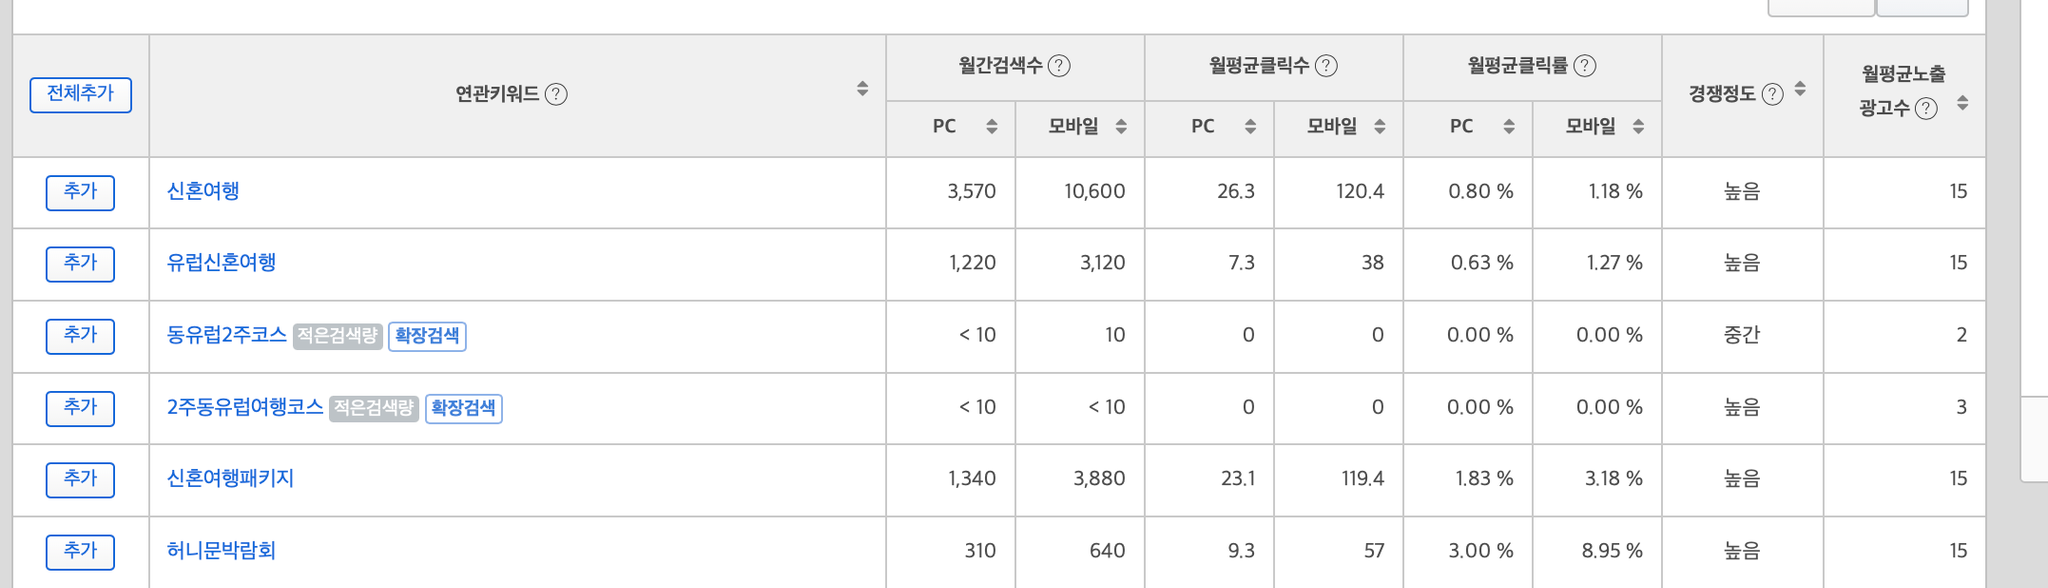Sort 월평균클릭률 모바일 column
The height and width of the screenshot is (588, 2048).
point(1638,127)
